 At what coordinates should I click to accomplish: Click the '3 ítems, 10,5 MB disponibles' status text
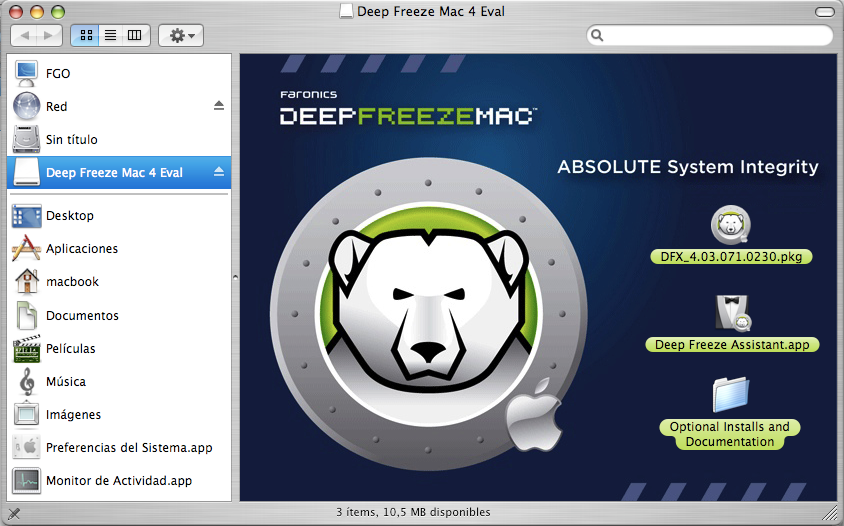pos(413,512)
